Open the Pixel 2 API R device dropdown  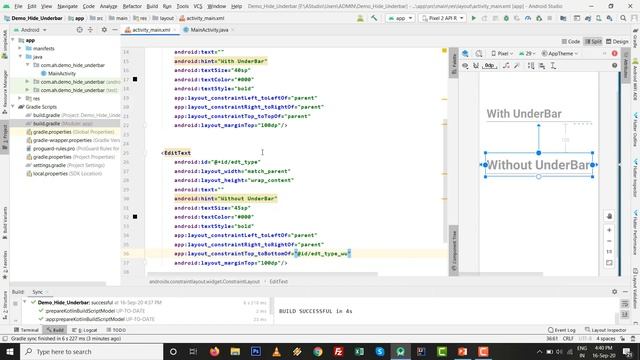click(442, 18)
